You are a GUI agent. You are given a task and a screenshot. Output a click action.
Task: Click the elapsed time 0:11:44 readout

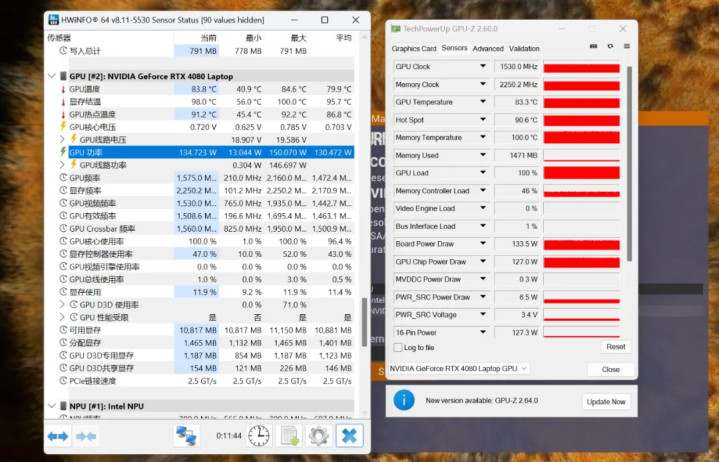(229, 435)
